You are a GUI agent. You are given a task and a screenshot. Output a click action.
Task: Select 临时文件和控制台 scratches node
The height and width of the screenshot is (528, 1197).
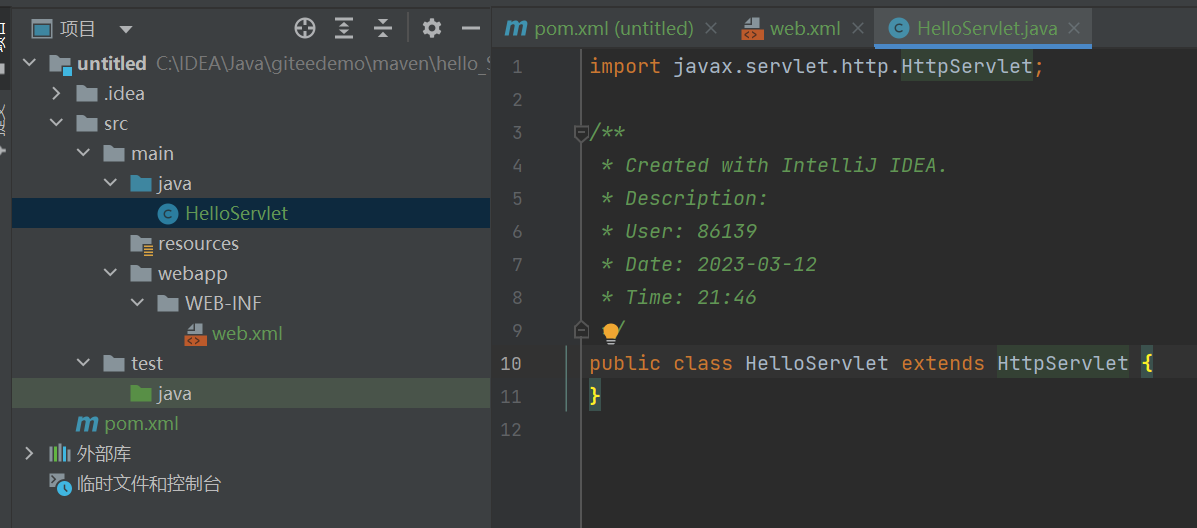(x=250, y=483)
